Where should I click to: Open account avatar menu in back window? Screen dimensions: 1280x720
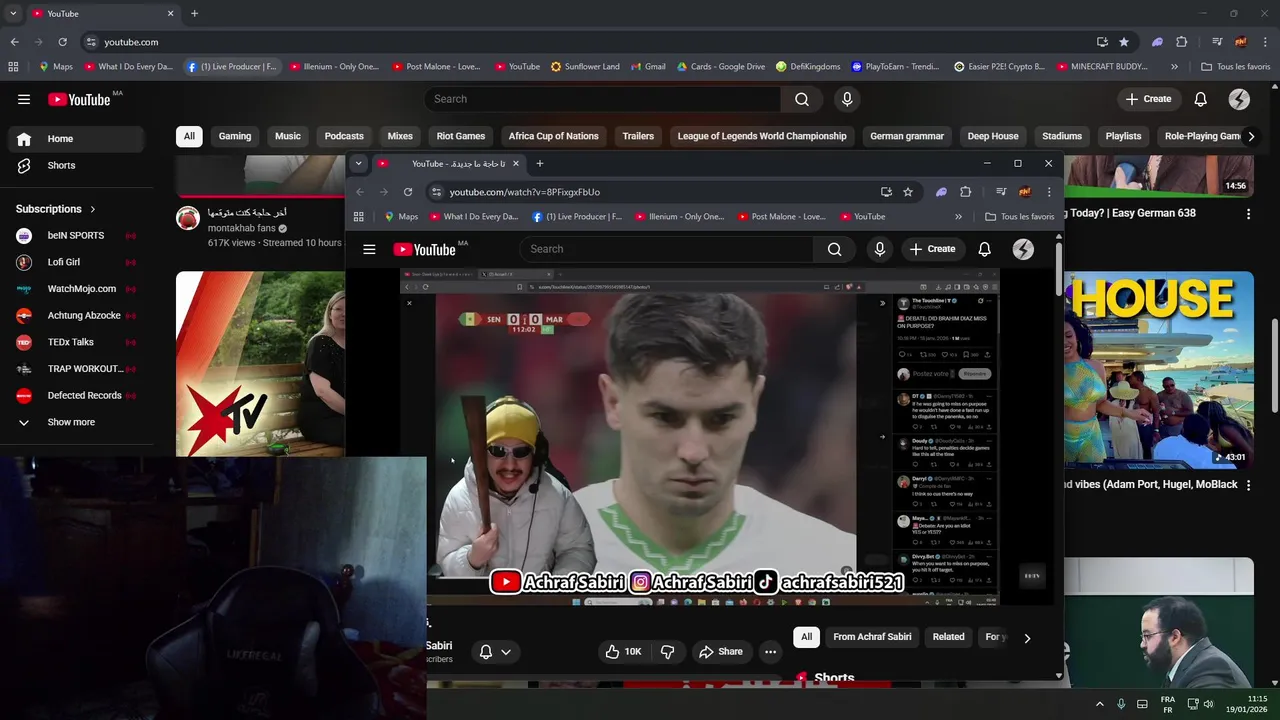[1239, 99]
